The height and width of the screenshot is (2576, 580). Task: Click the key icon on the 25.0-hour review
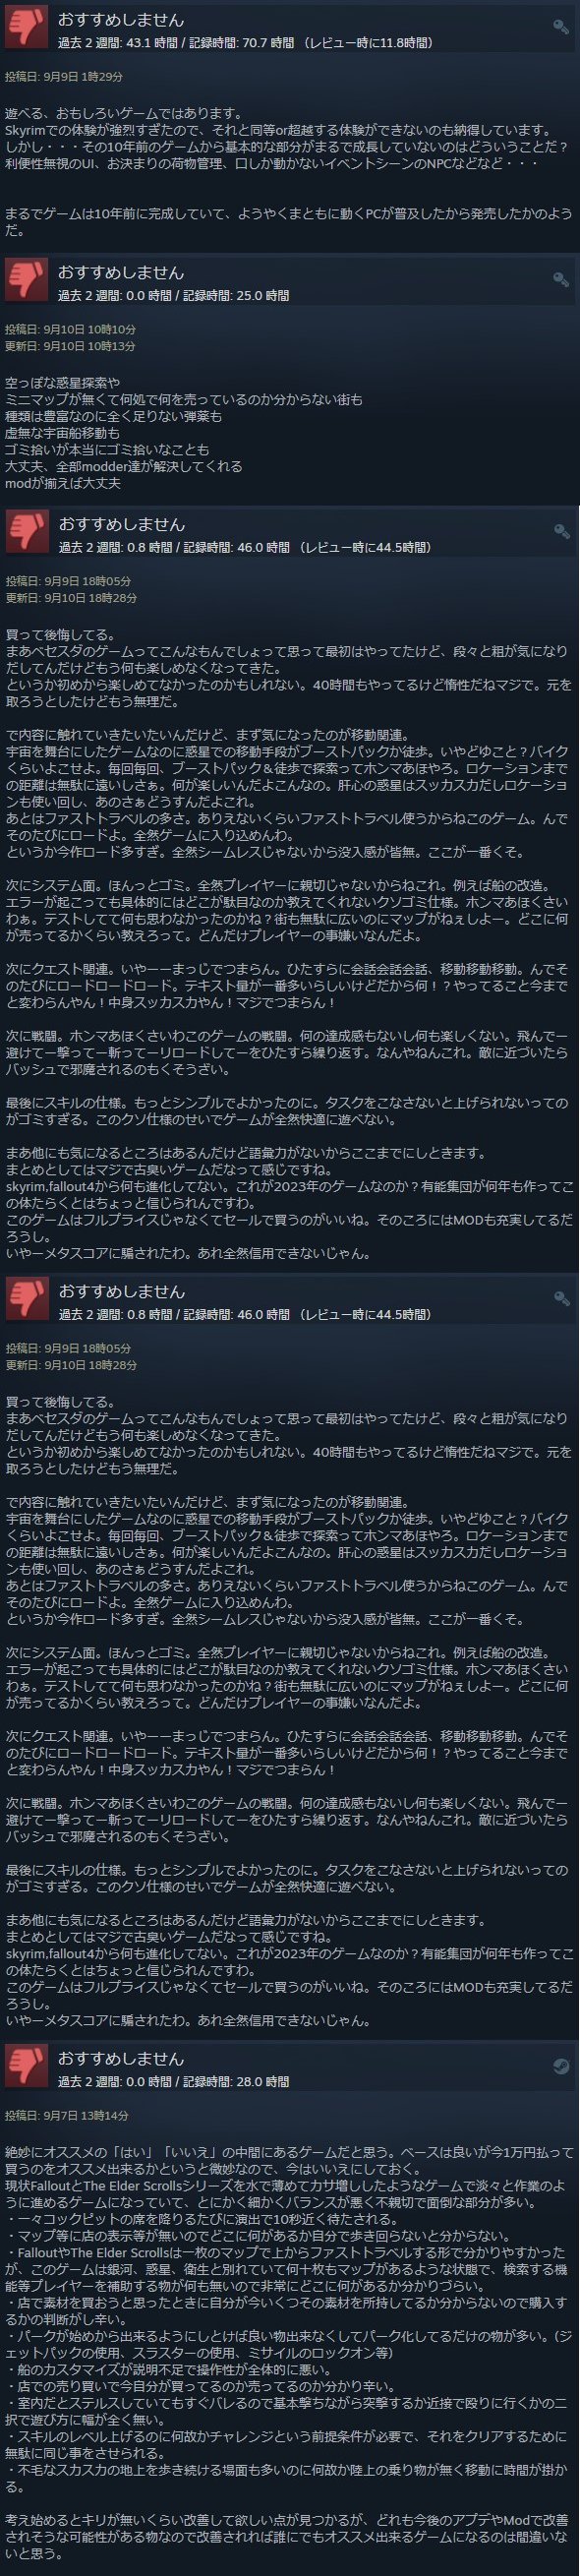pos(561,280)
